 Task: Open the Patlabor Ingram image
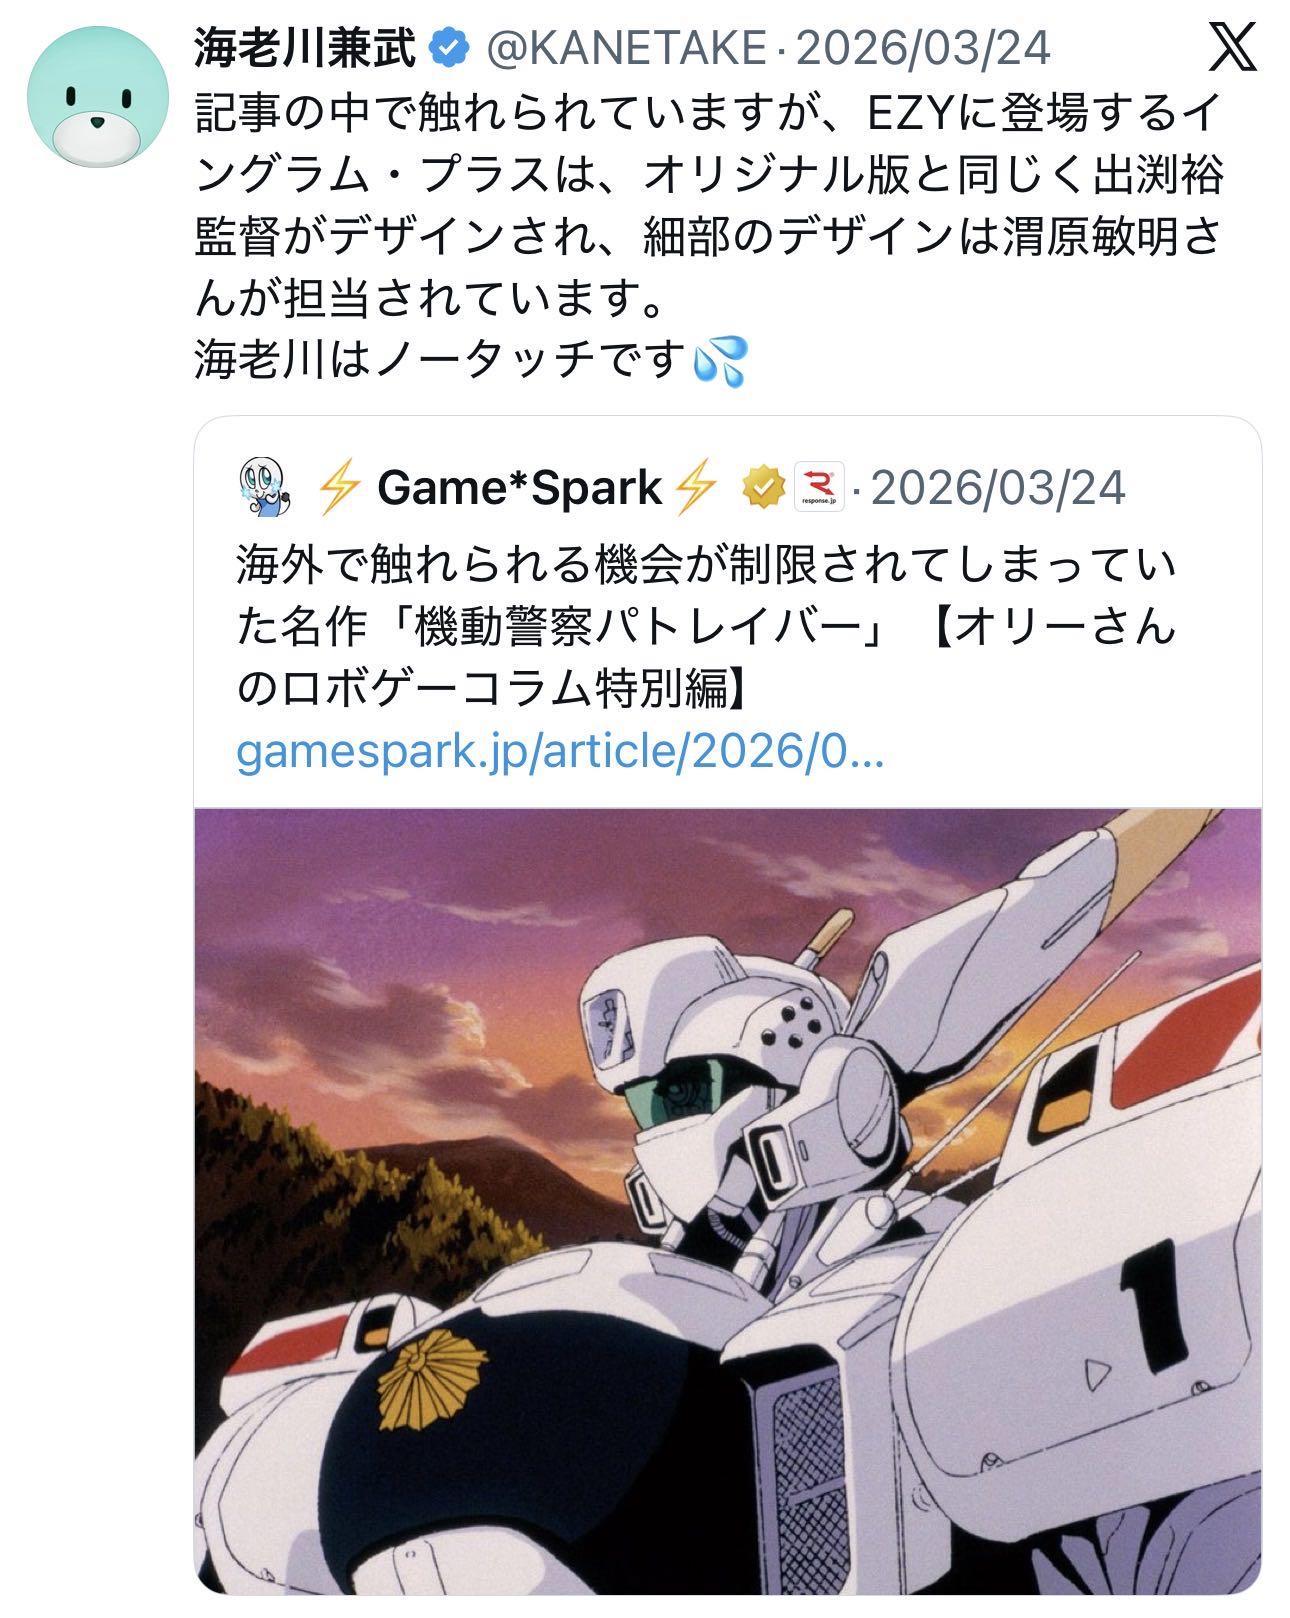pyautogui.click(x=727, y=1200)
